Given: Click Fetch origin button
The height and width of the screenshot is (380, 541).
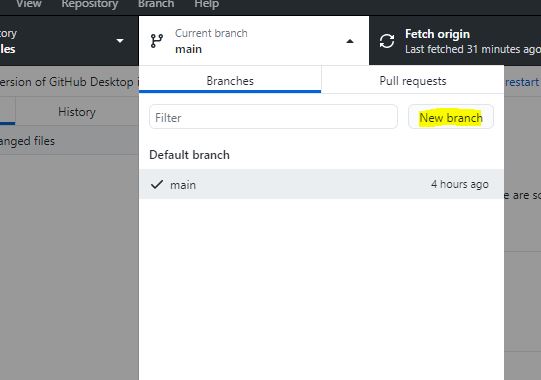Looking at the screenshot, I should [x=455, y=41].
